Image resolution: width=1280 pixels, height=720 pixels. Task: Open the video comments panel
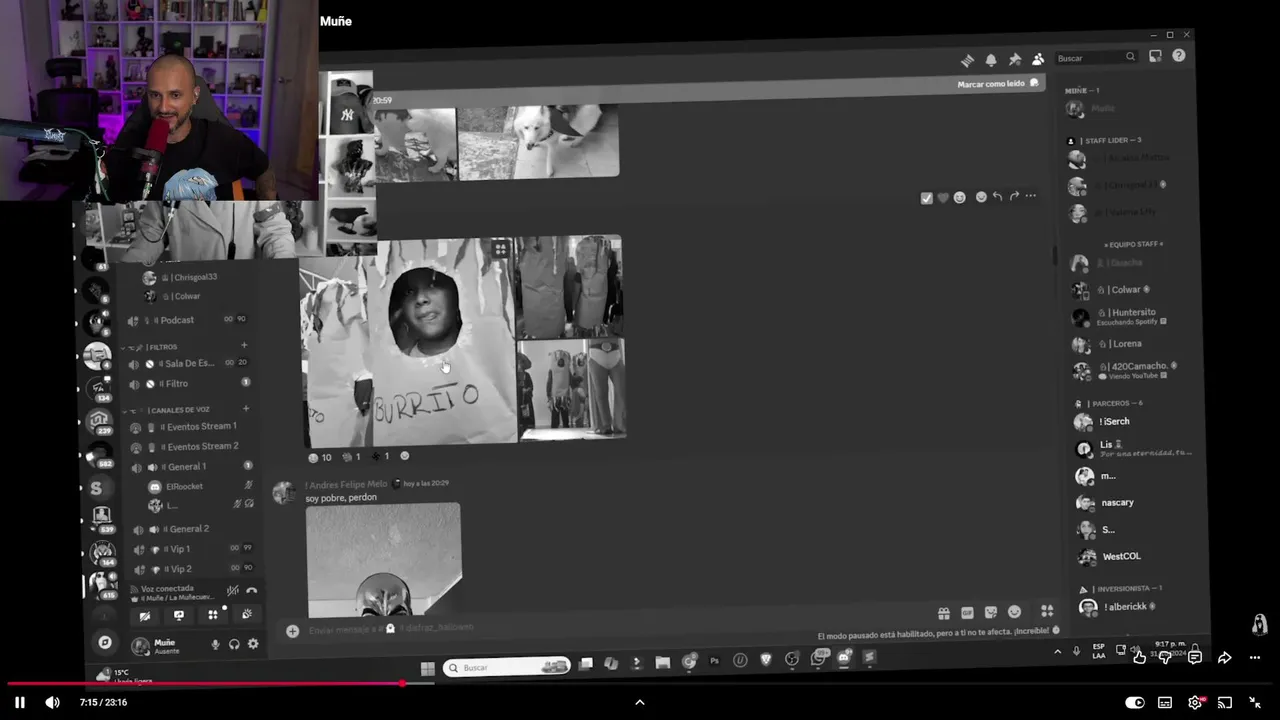pyautogui.click(x=1195, y=657)
